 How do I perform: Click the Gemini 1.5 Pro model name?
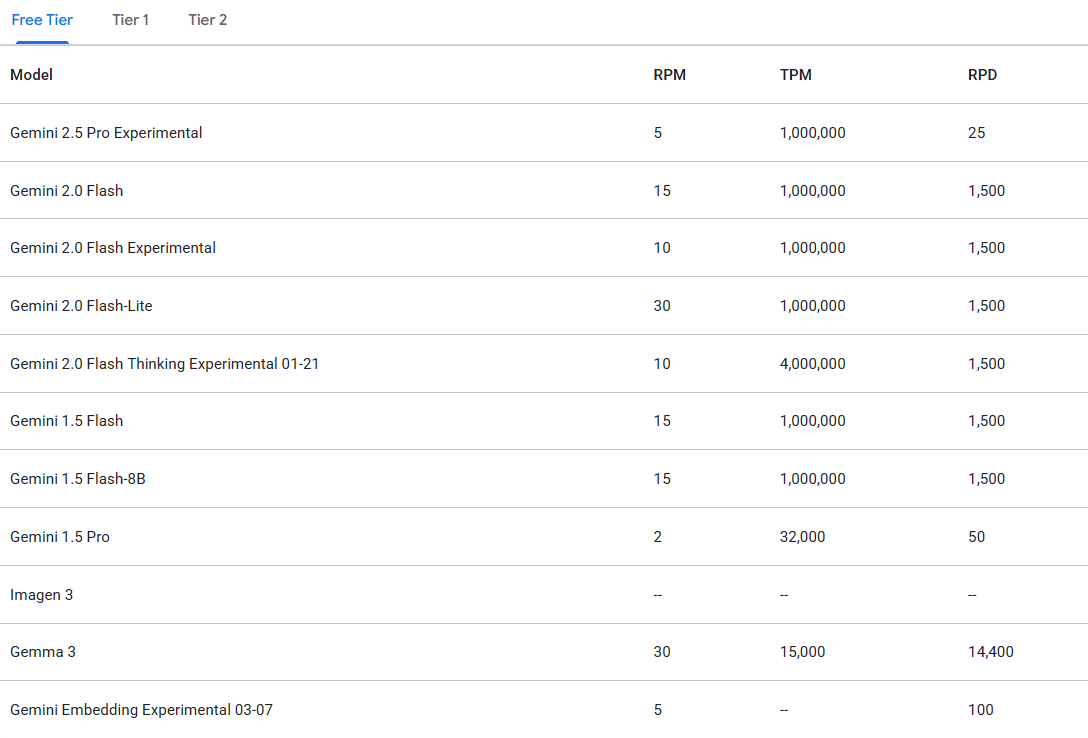(60, 537)
